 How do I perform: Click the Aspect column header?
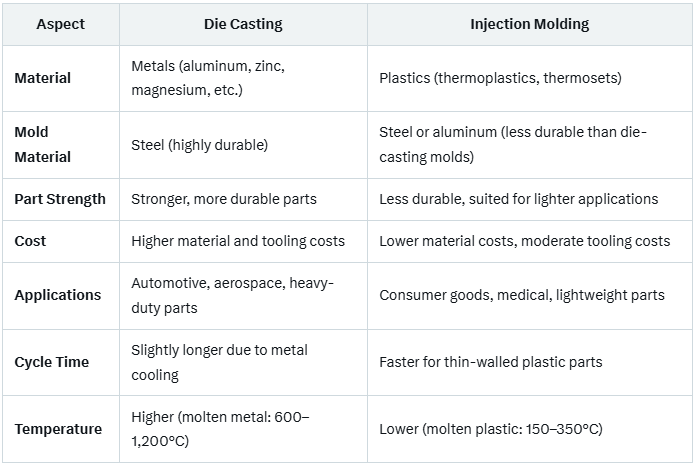[x=60, y=24]
